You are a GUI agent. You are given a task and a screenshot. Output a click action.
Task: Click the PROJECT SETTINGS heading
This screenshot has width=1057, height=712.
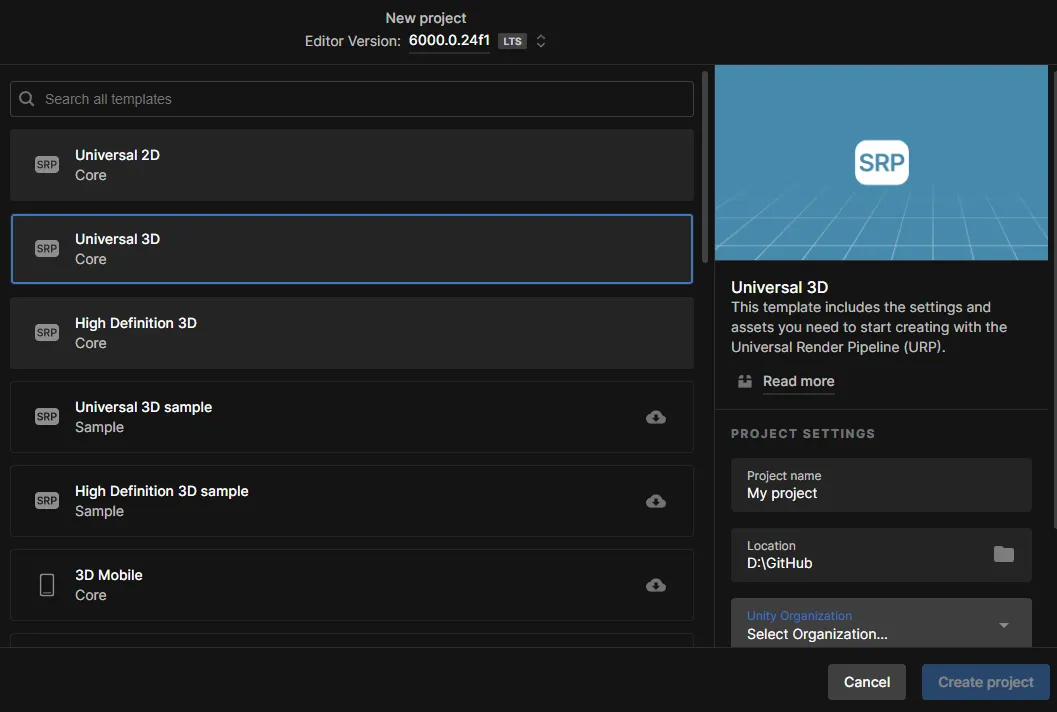click(803, 434)
